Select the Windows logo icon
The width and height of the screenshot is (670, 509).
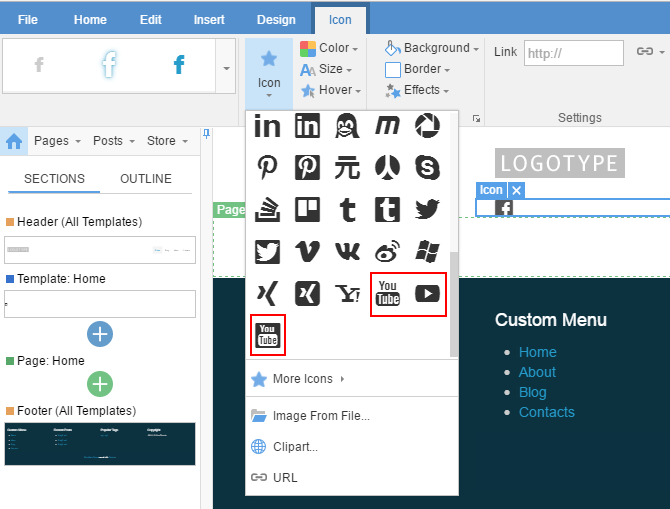tap(427, 251)
